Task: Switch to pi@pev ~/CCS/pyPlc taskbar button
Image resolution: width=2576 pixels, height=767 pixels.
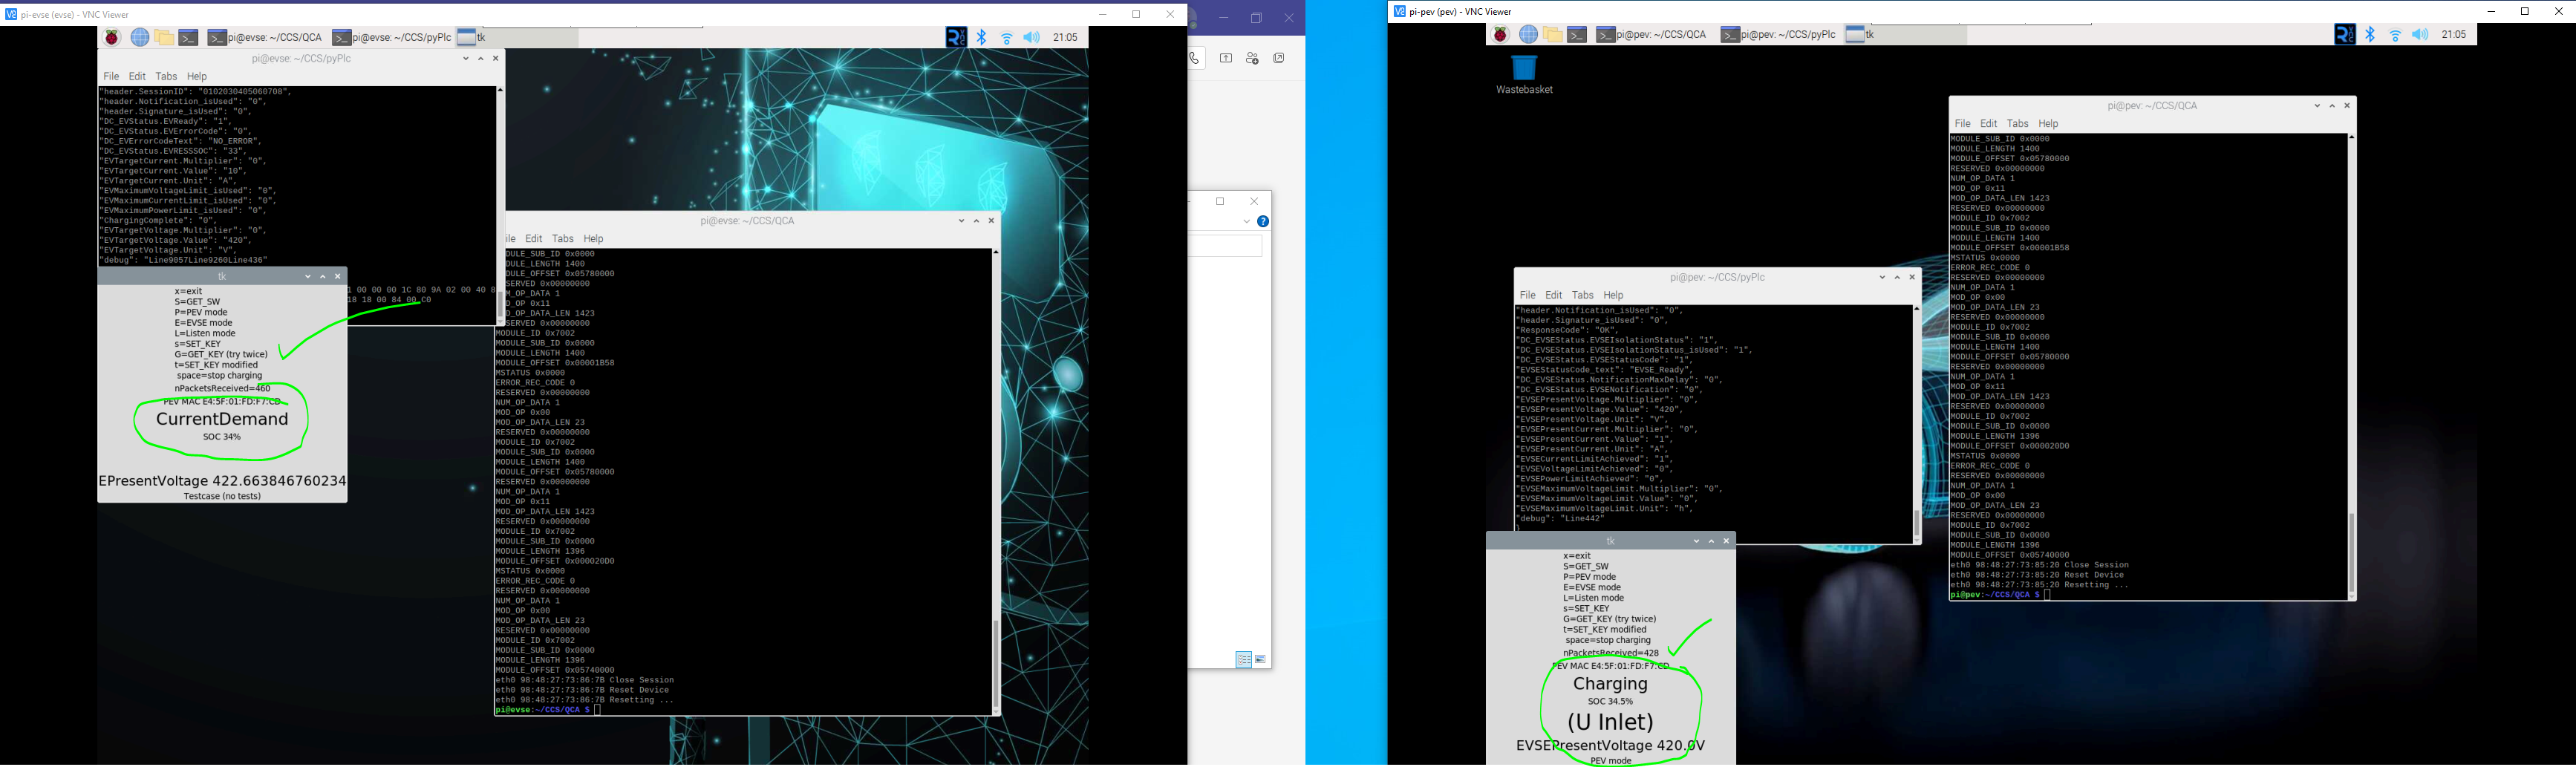Action: point(1778,35)
